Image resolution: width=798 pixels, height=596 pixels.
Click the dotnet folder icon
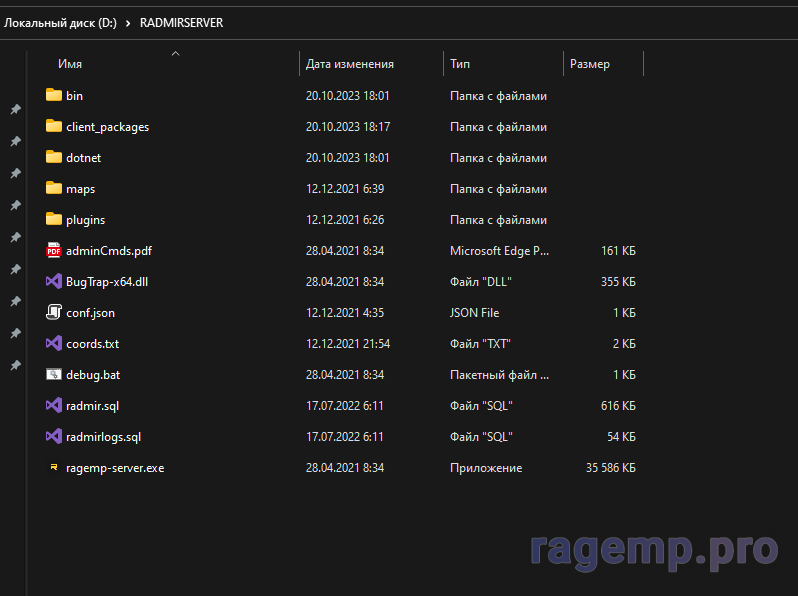53,157
